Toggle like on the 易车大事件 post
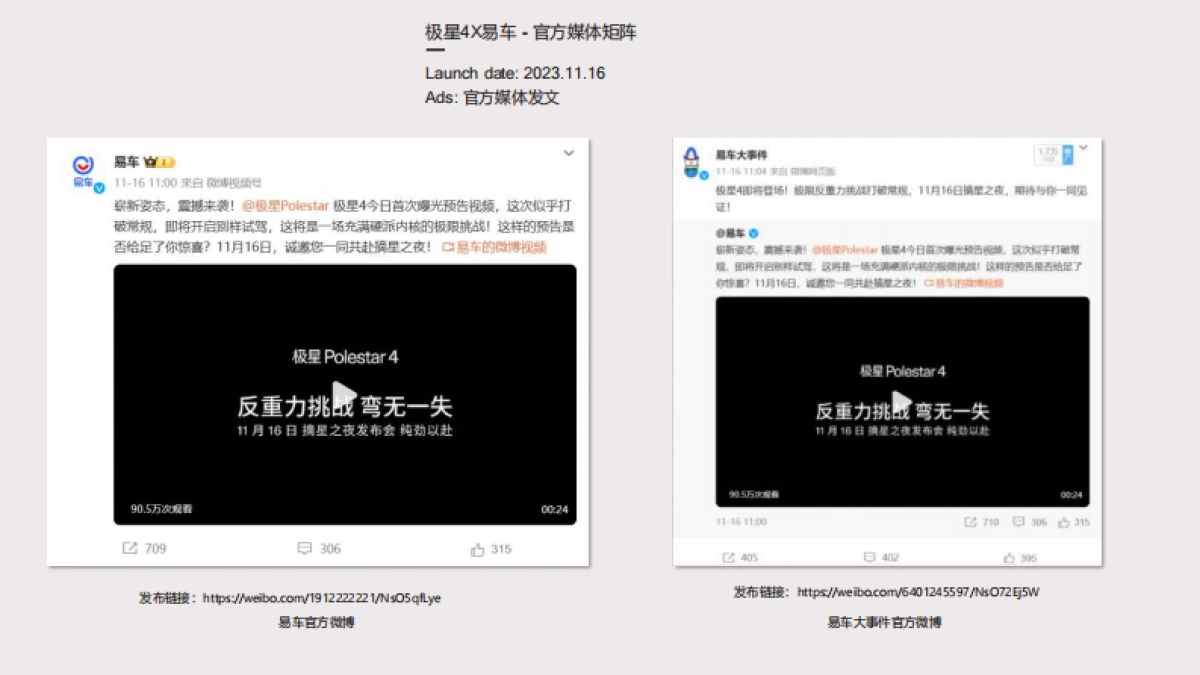This screenshot has width=1200, height=675. point(1009,556)
